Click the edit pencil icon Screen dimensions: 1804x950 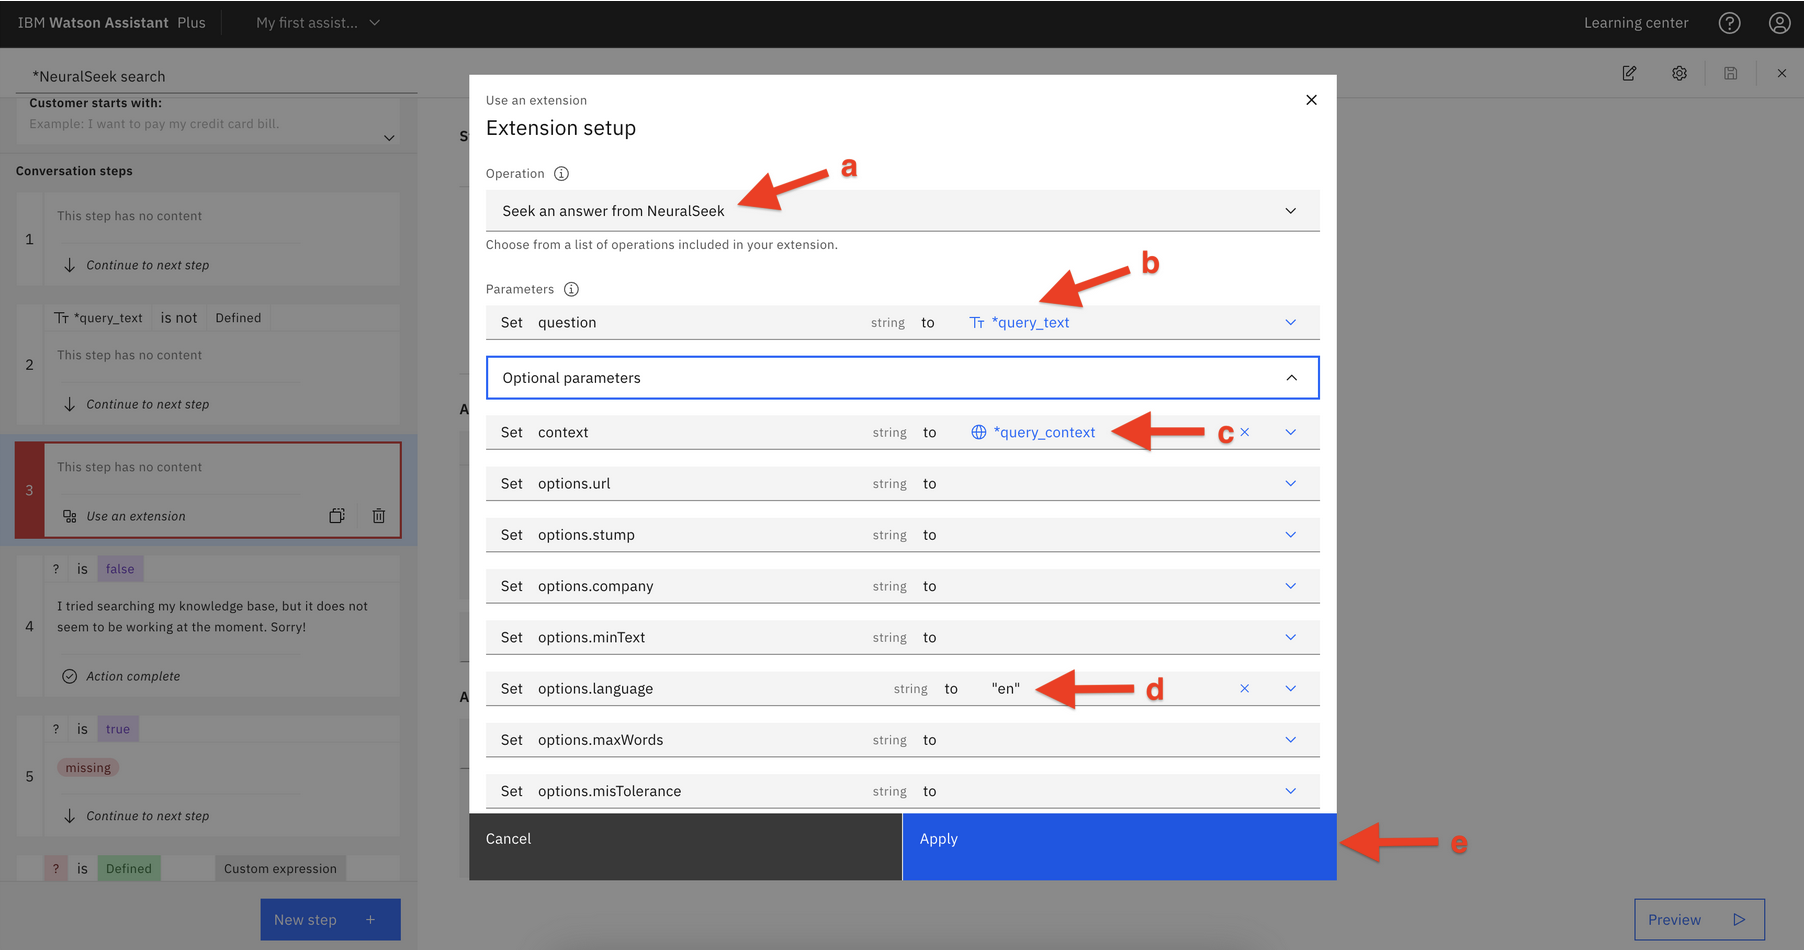click(1629, 74)
